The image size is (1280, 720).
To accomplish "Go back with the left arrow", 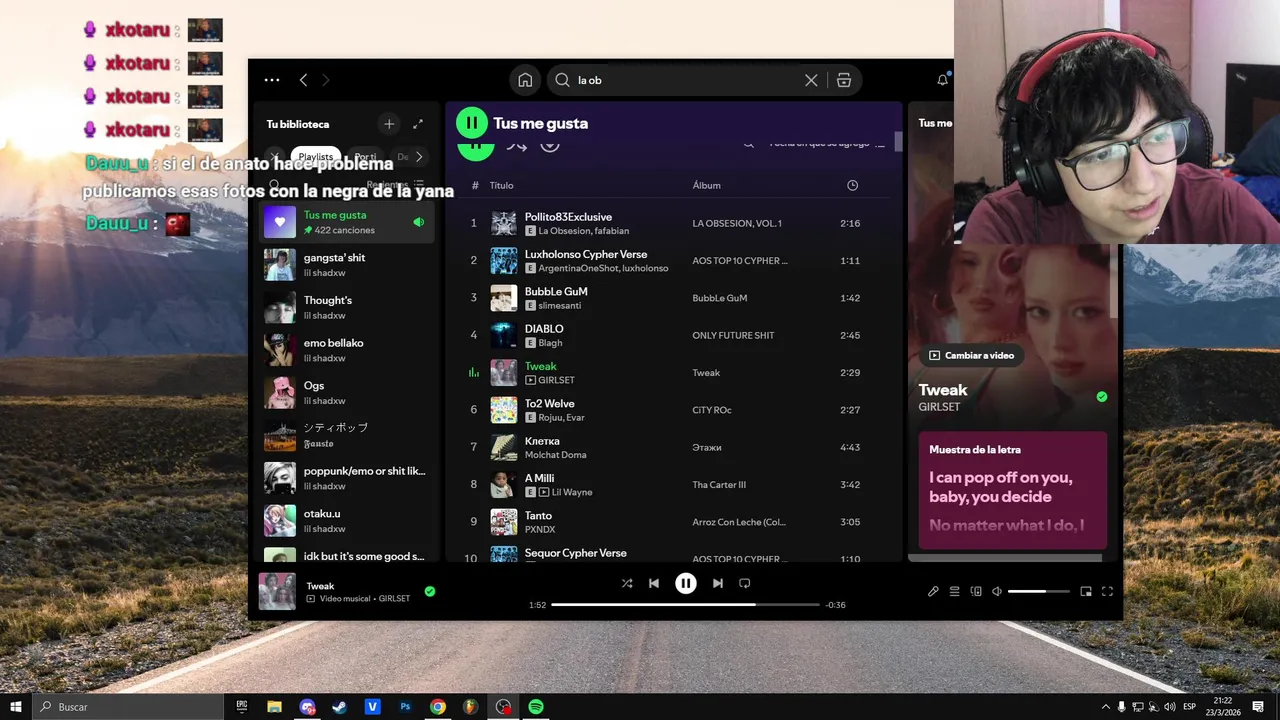I will [303, 80].
